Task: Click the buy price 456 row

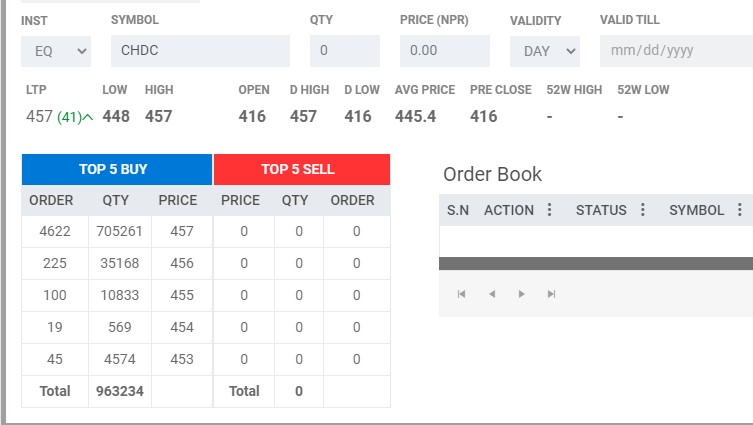Action: (x=181, y=264)
